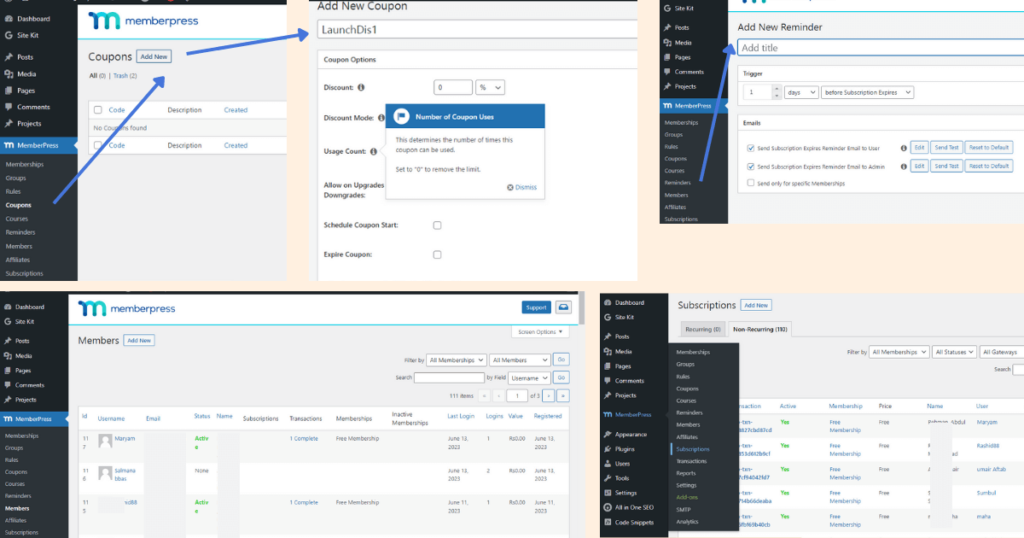Open the 1 Complete transaction link for Maryam
This screenshot has height=538, width=1024.
point(304,439)
